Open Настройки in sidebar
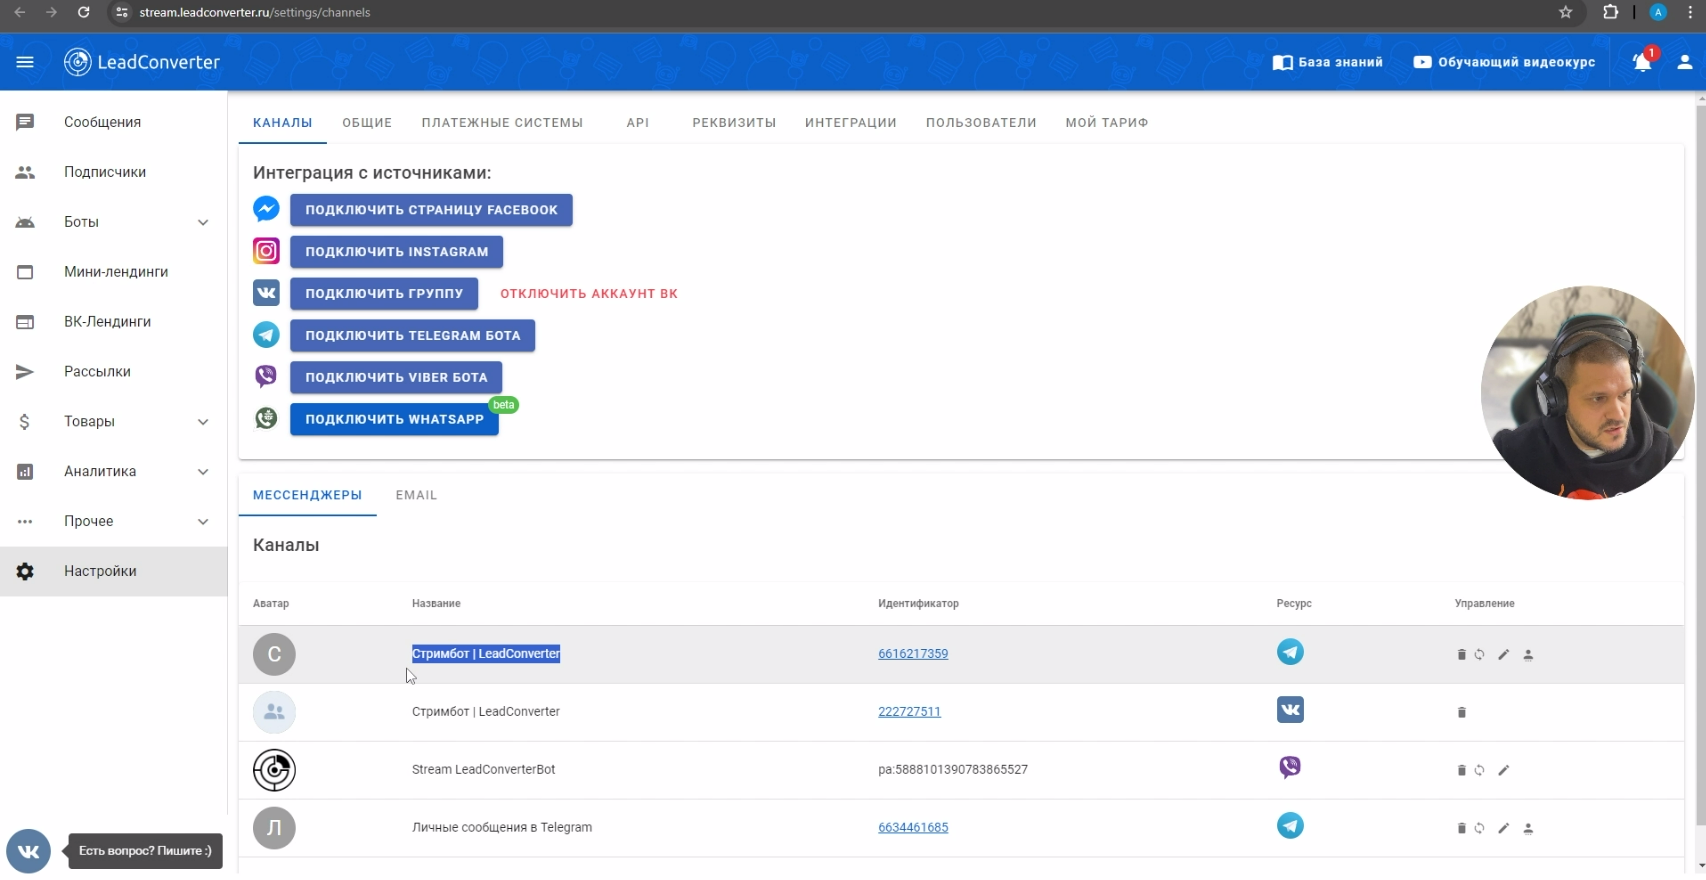 click(x=113, y=572)
